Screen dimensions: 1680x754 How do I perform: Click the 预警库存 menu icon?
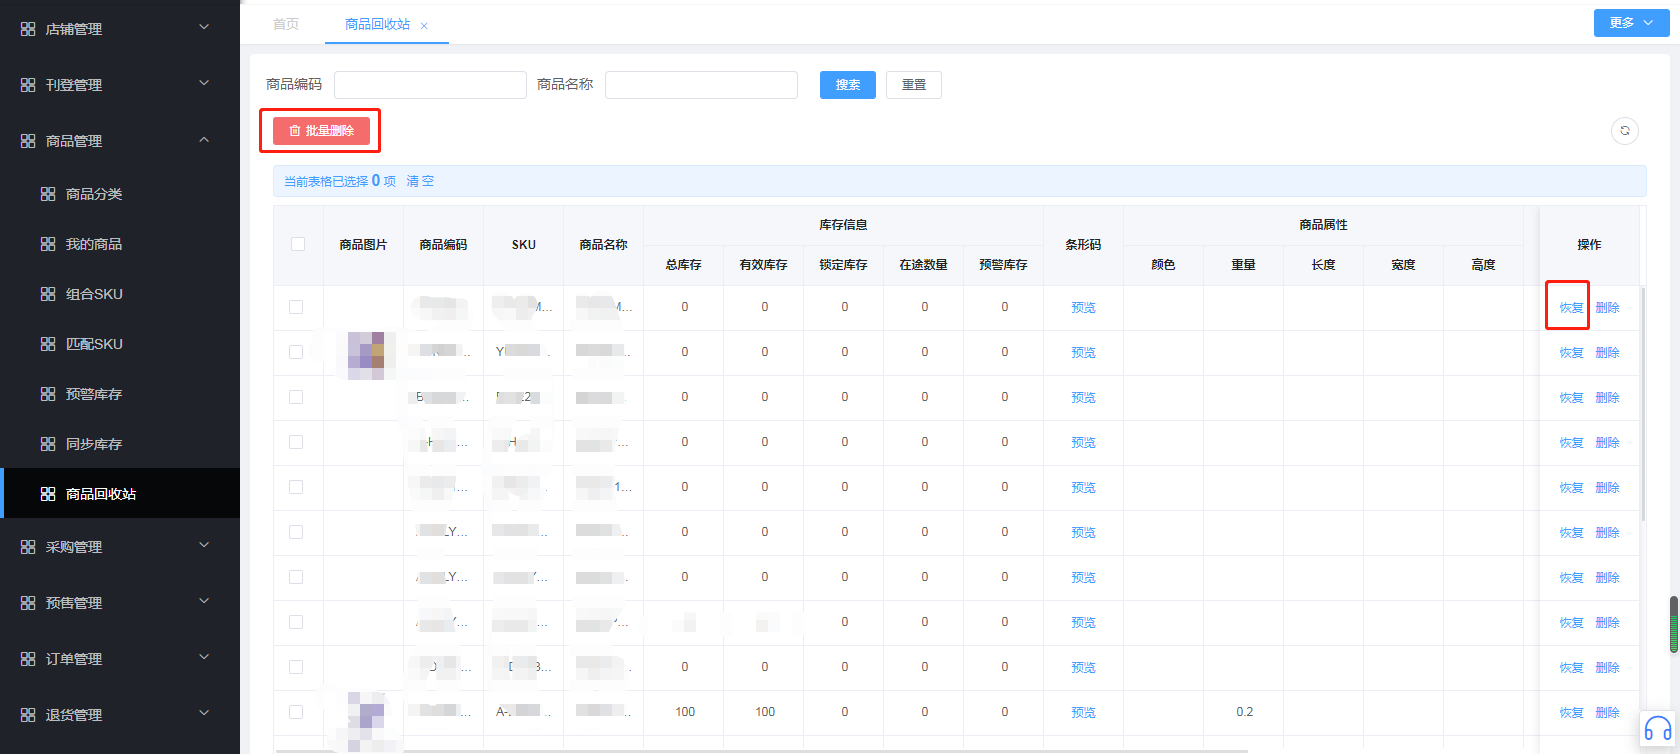tap(48, 394)
